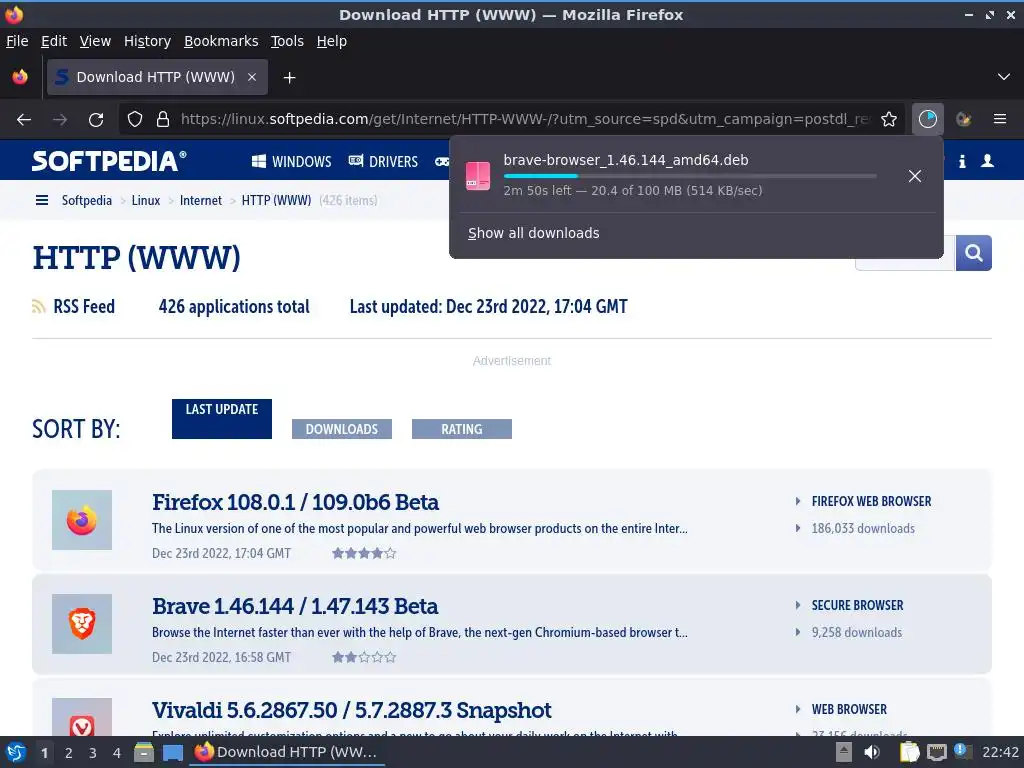This screenshot has height=768, width=1024.
Task: Open the Windows section in Softpedia nav
Action: click(292, 161)
